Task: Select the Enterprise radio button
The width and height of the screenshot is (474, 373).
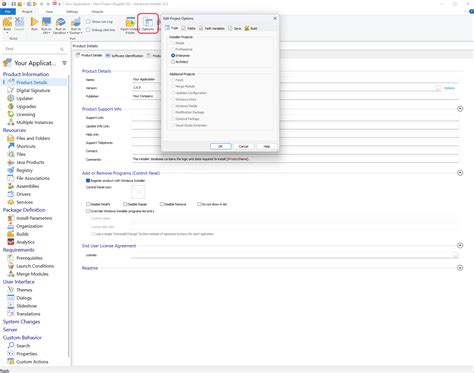Action: 173,55
